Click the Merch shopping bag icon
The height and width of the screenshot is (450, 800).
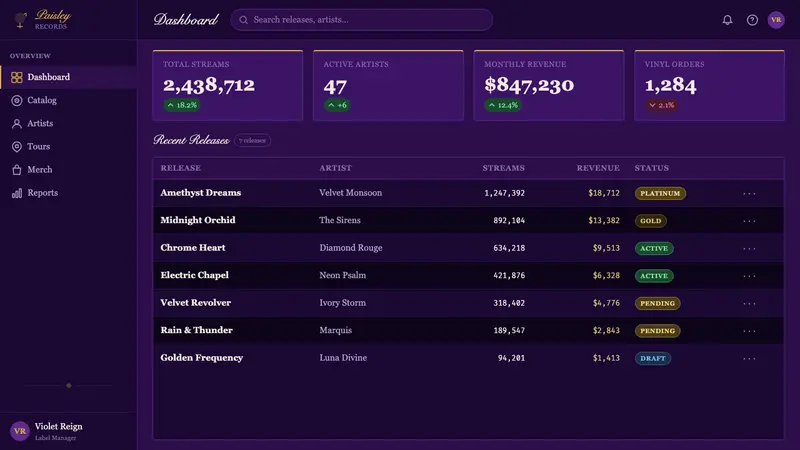point(17,170)
